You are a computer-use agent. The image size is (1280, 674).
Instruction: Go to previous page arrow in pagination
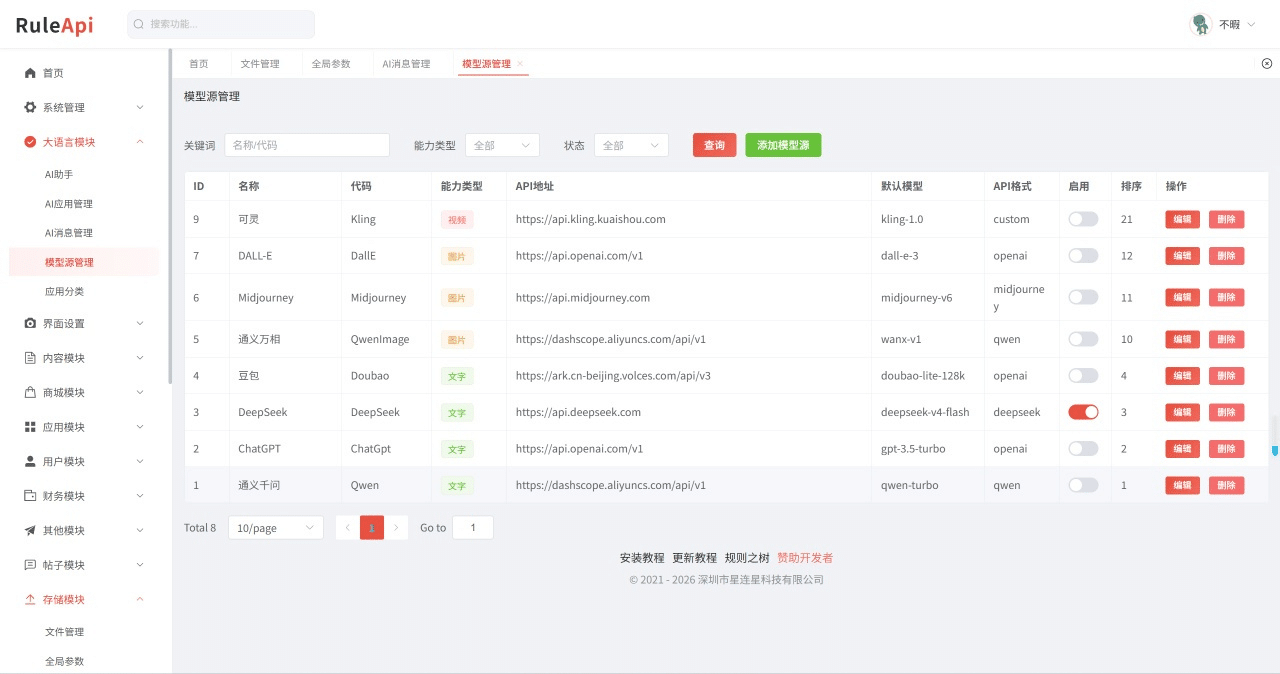[347, 527]
